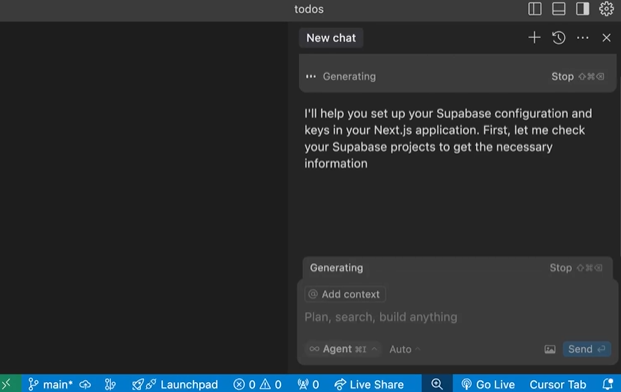Start Live Share session
The width and height of the screenshot is (621, 392).
pos(369,384)
